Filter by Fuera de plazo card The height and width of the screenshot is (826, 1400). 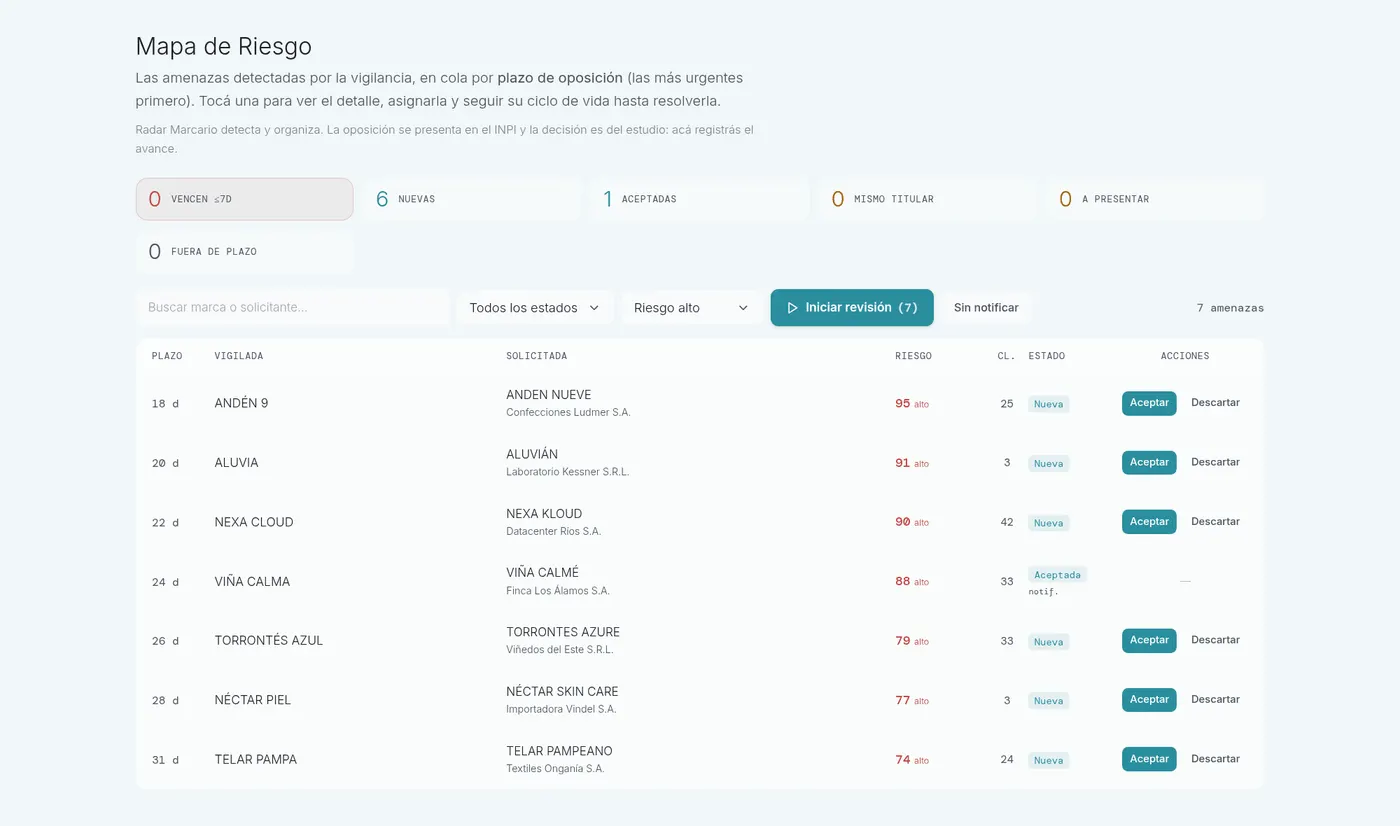click(x=244, y=252)
